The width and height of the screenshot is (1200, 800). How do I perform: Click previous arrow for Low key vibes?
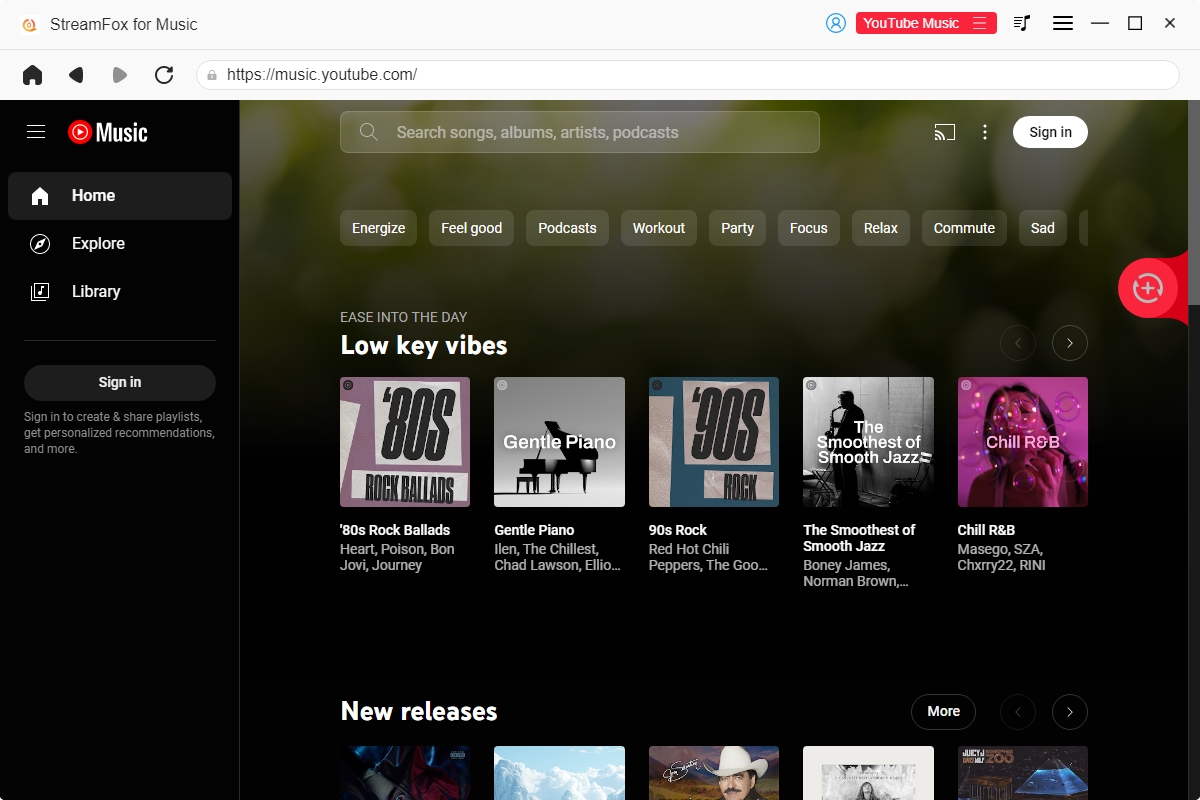(x=1018, y=344)
